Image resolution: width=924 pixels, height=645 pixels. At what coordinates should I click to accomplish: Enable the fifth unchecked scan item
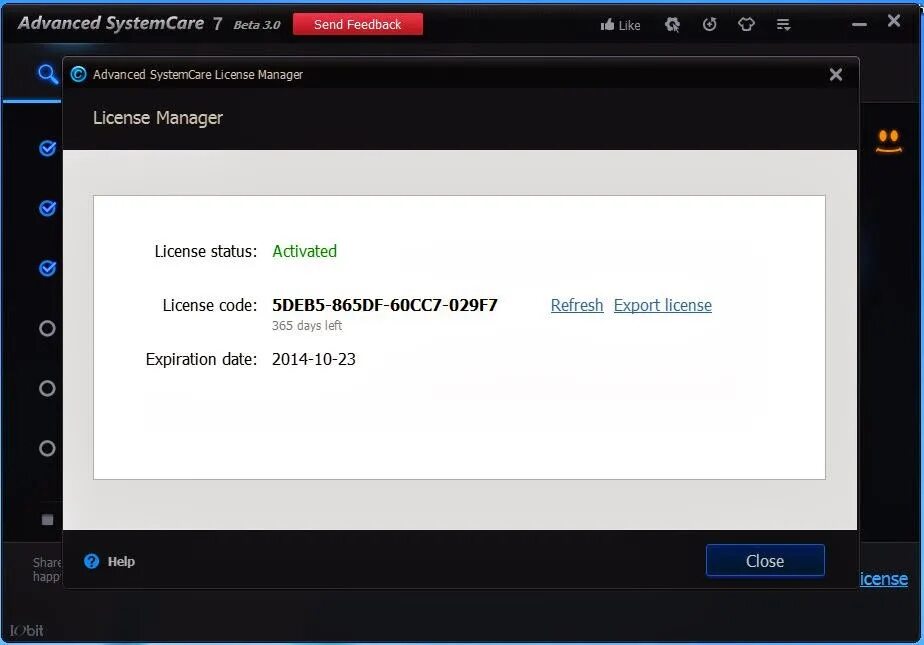tap(47, 388)
